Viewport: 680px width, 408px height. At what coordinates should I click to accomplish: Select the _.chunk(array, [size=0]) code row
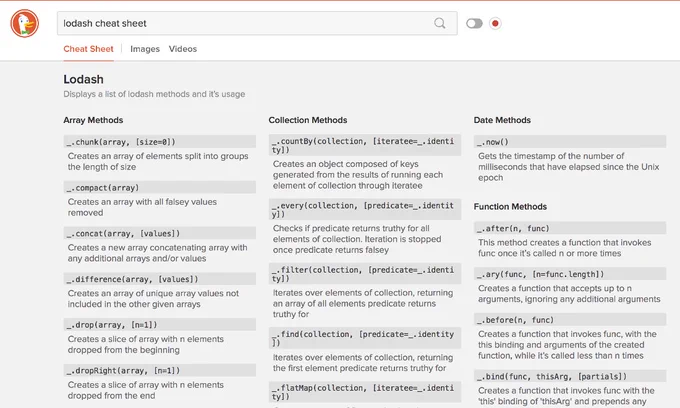click(160, 142)
